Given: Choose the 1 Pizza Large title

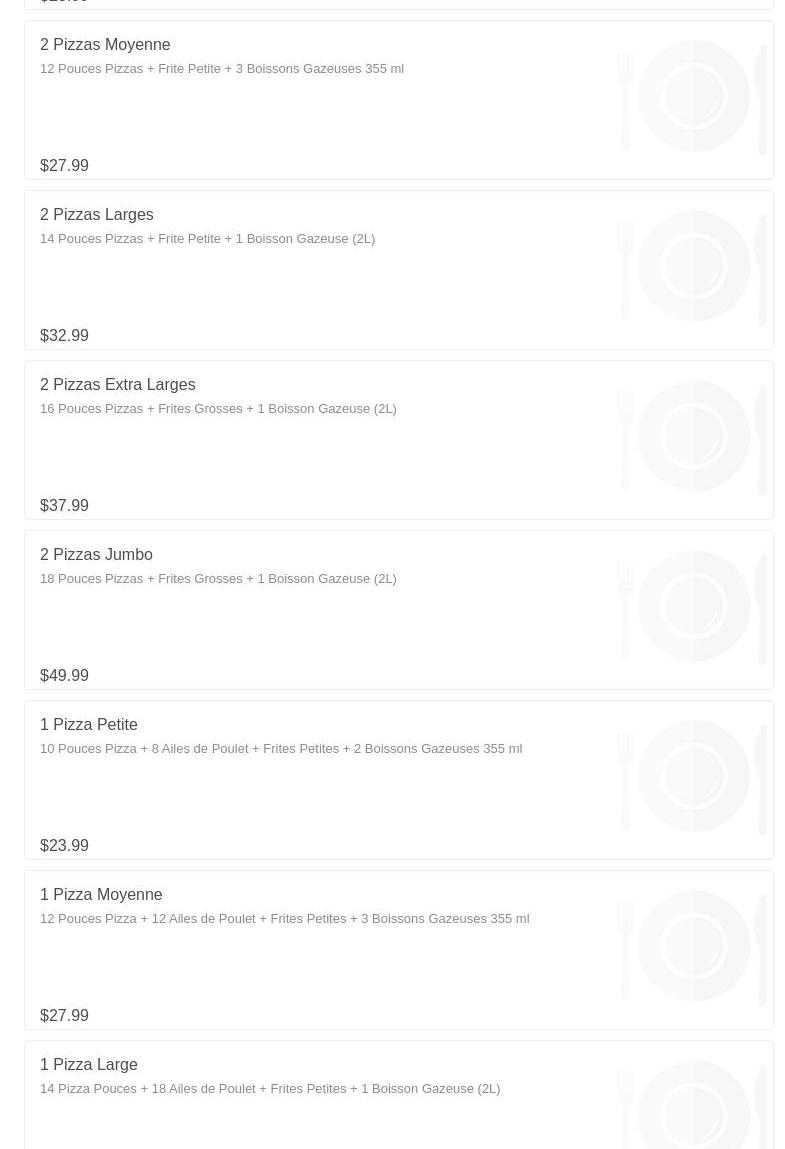Looking at the screenshot, I should coord(89,1065).
